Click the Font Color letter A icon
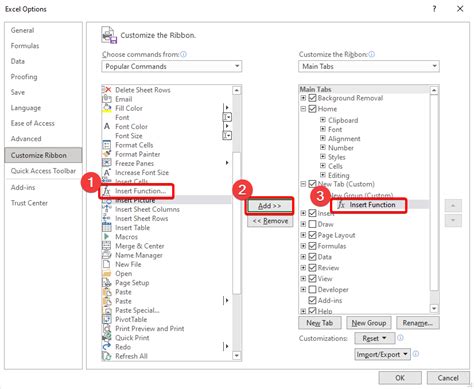 click(x=106, y=126)
